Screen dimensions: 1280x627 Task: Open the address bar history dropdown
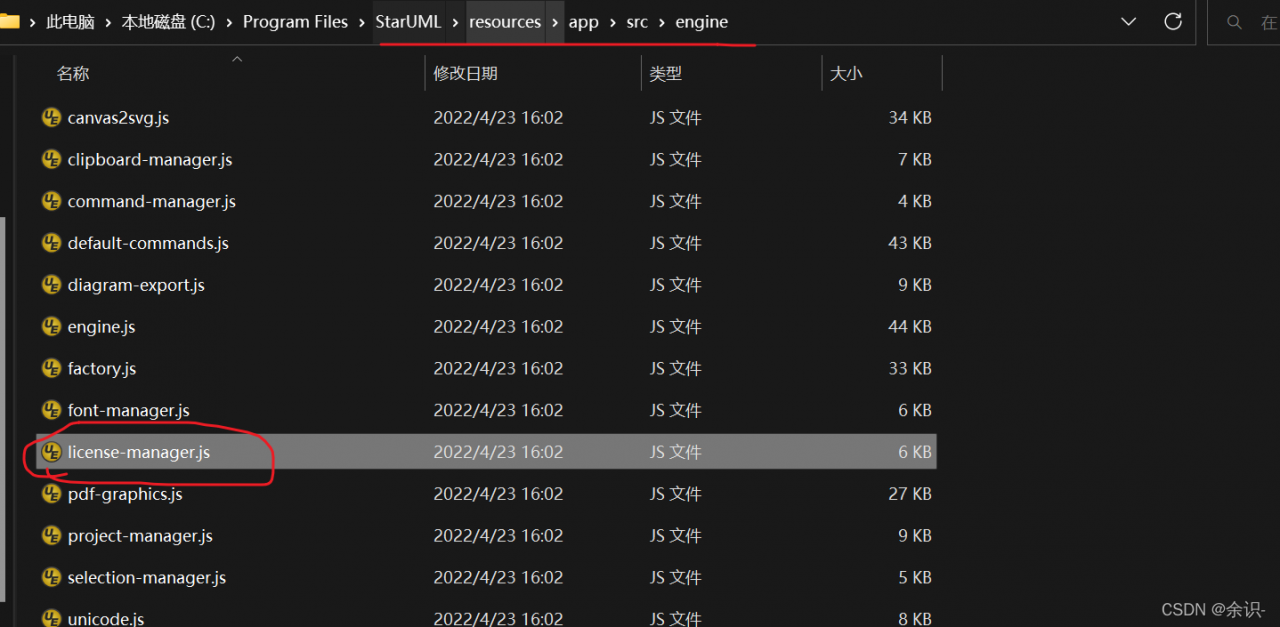tap(1128, 22)
